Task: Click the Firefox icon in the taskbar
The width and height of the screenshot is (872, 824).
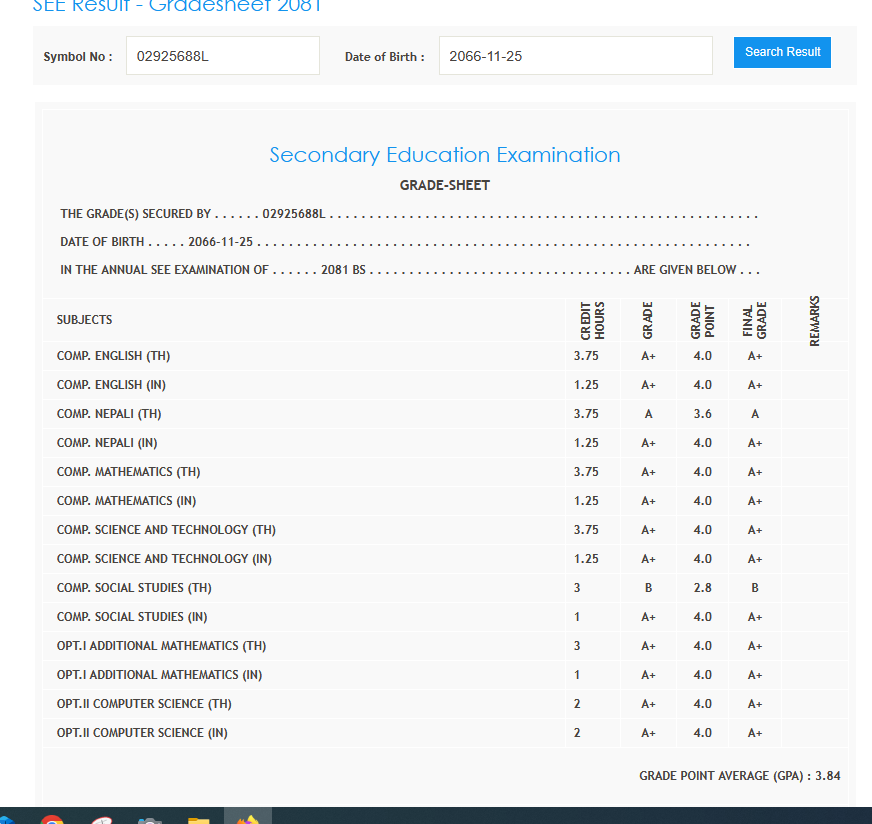Action: tap(246, 819)
